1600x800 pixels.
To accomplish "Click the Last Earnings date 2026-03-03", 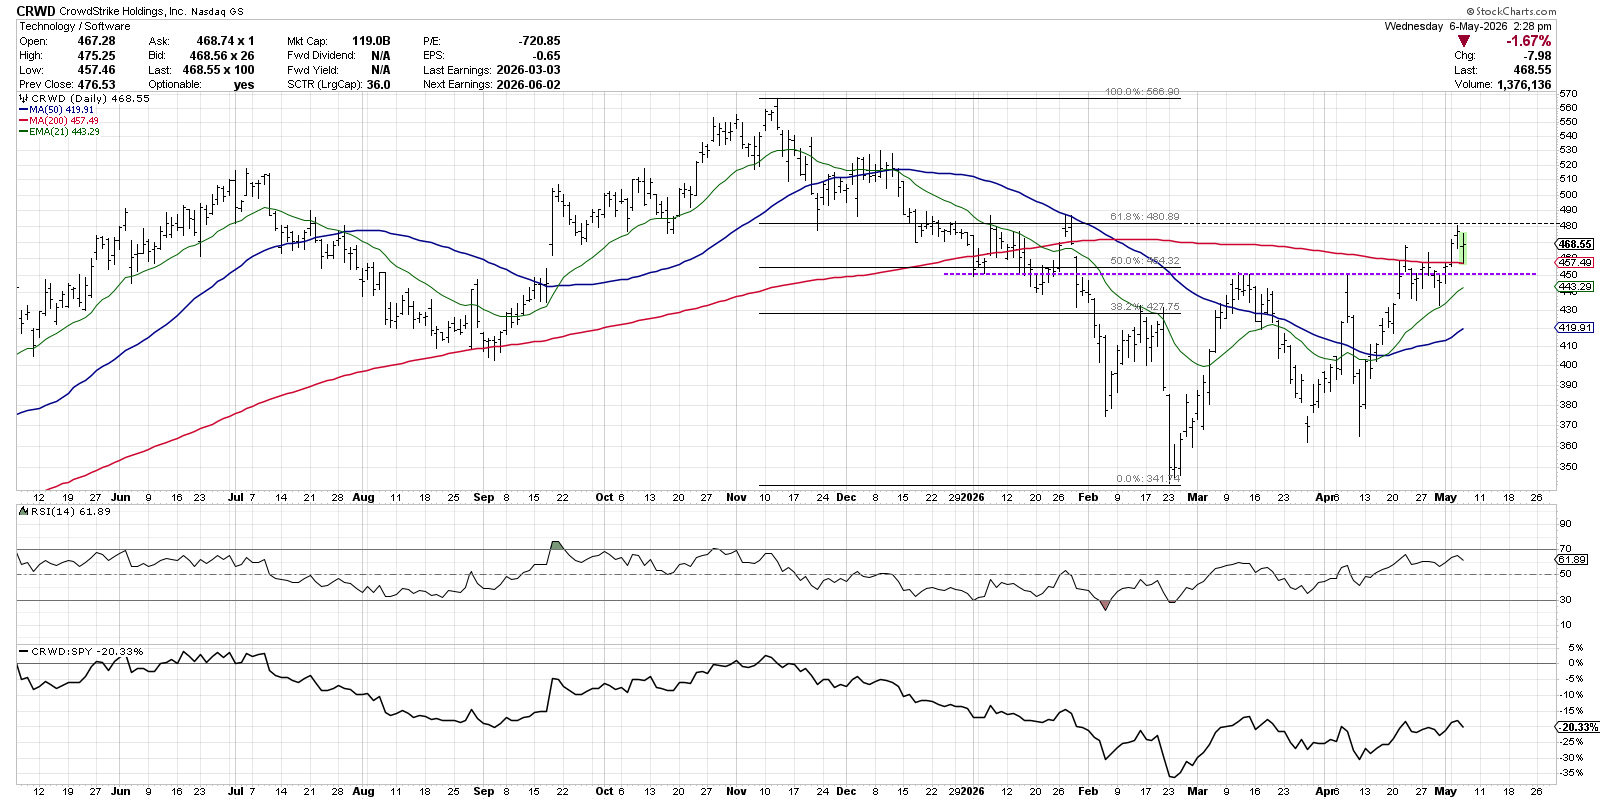I will coord(529,70).
